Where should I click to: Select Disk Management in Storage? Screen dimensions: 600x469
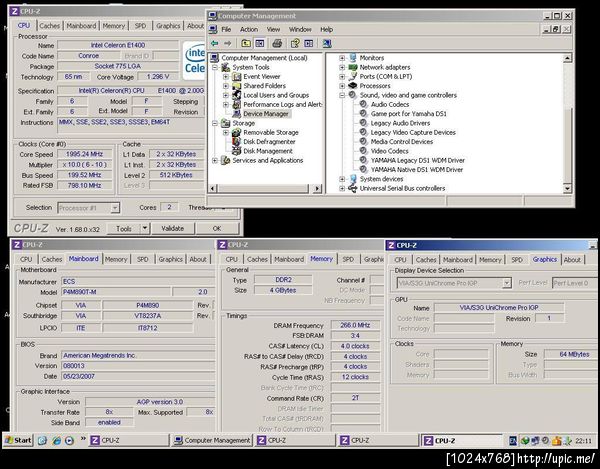[x=268, y=151]
